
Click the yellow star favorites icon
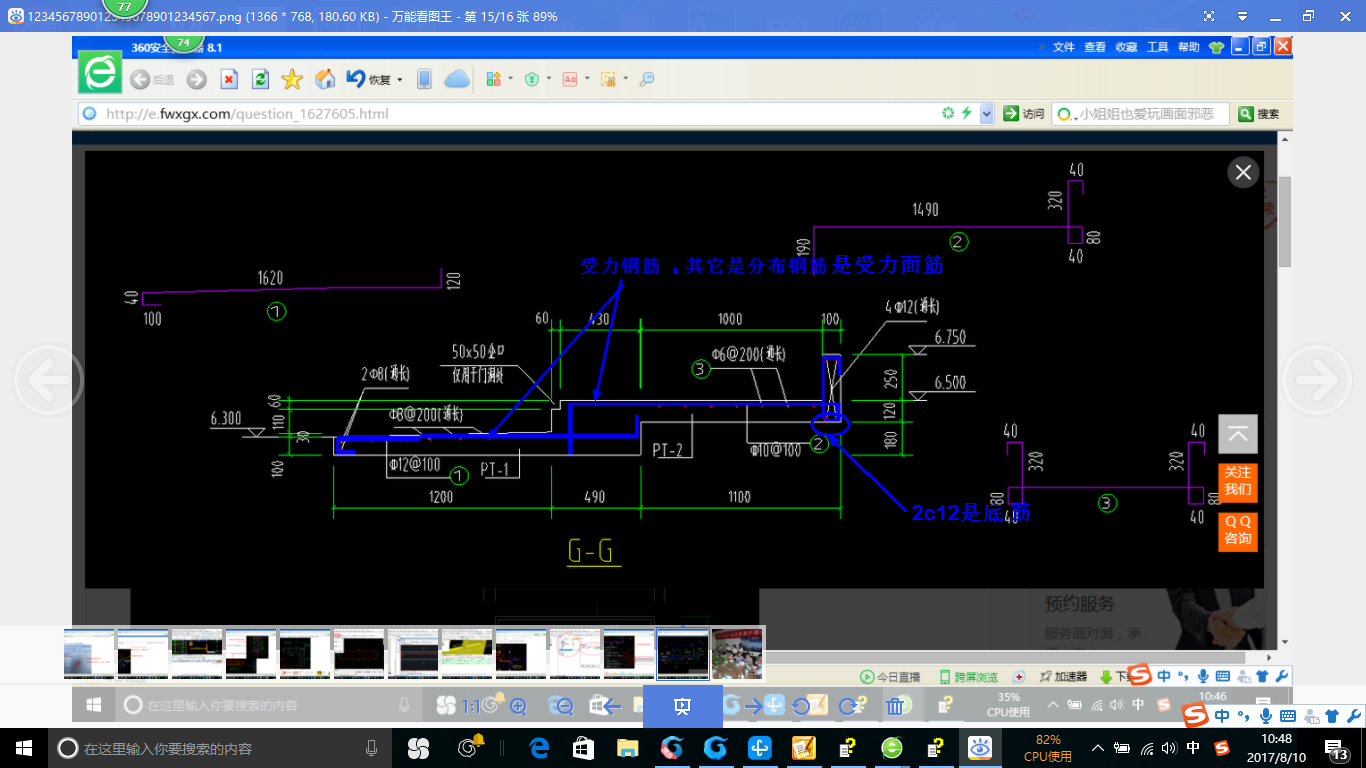coord(292,79)
